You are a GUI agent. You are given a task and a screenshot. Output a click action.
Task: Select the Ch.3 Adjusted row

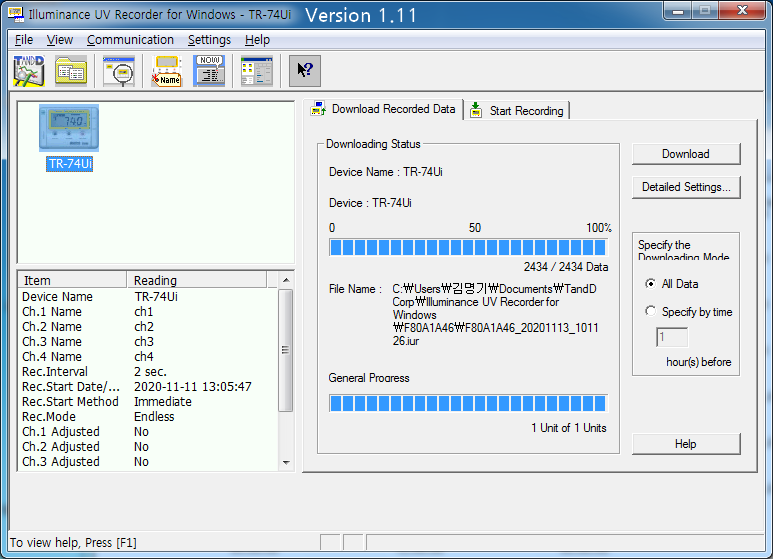148,462
